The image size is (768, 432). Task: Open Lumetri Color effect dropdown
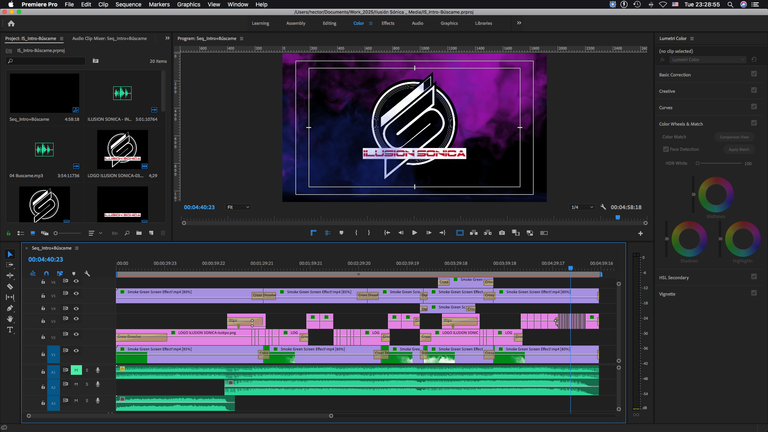pyautogui.click(x=708, y=60)
